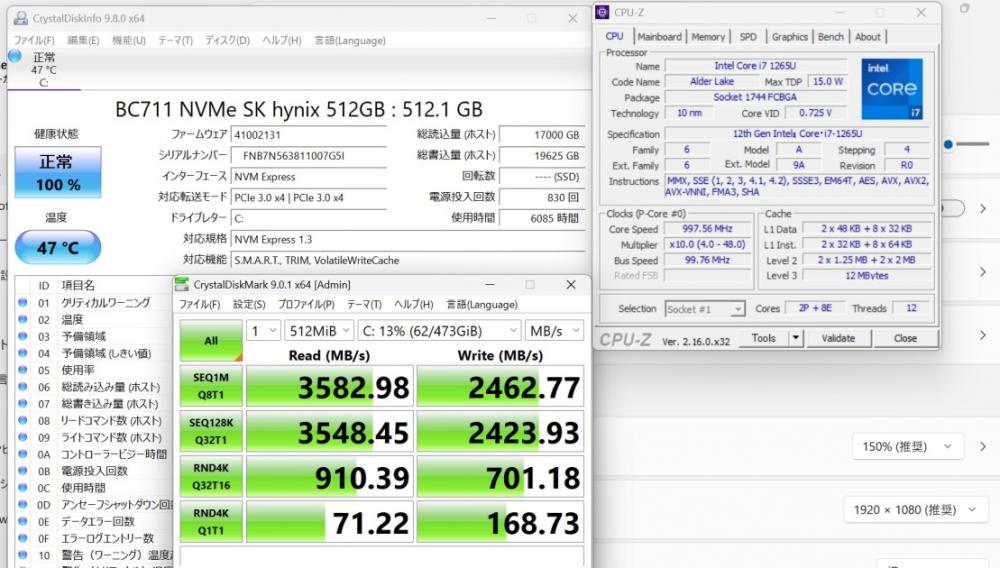Run the RND4K Q1T1 test
1000x568 pixels.
coord(211,522)
